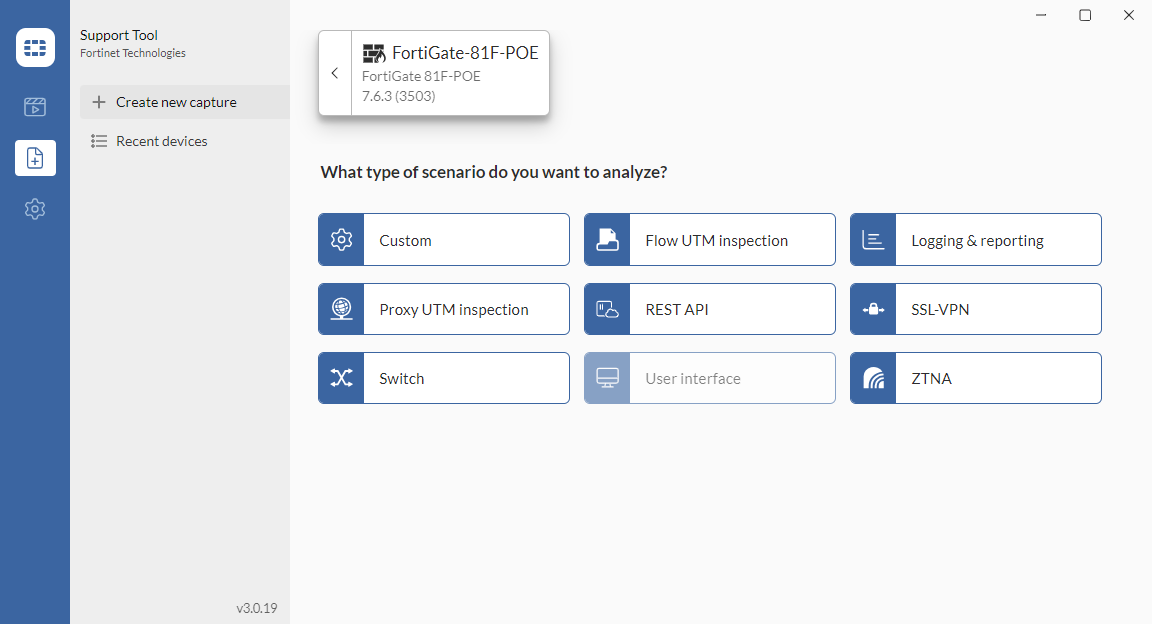Click the REST API cloud icon
The image size is (1152, 624).
607,308
